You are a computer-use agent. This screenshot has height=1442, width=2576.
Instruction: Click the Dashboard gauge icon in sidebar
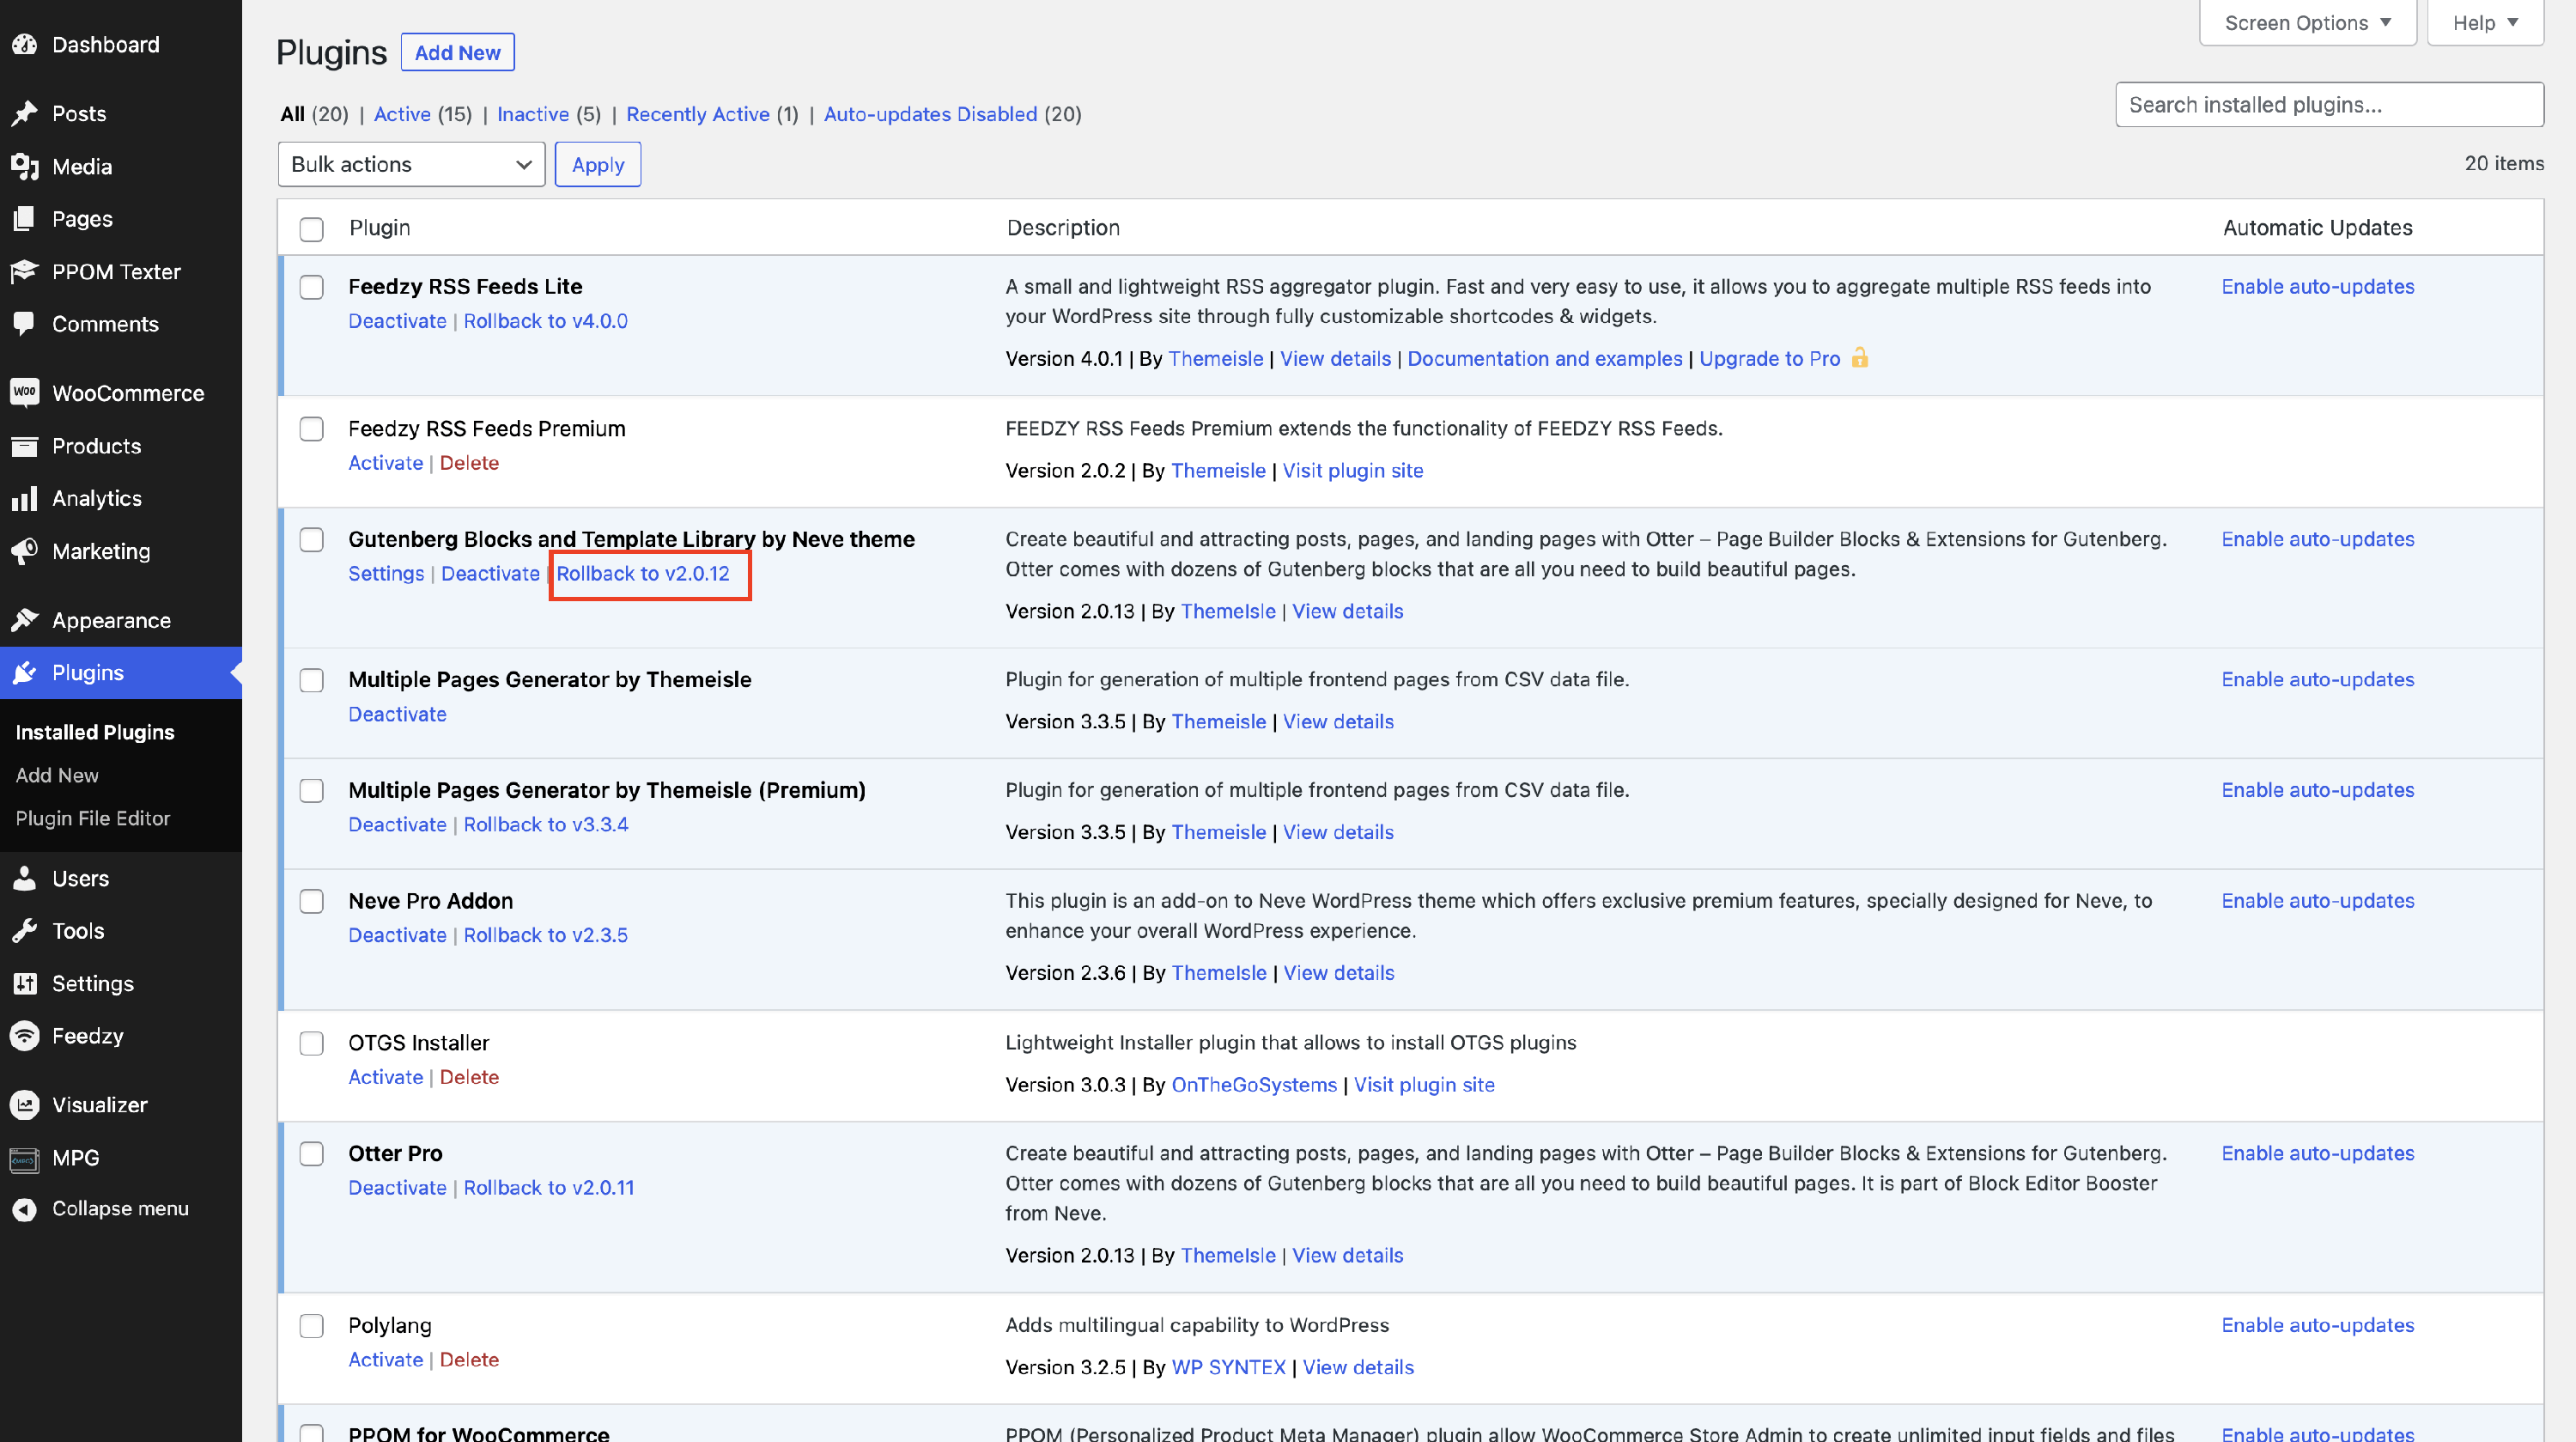(25, 44)
